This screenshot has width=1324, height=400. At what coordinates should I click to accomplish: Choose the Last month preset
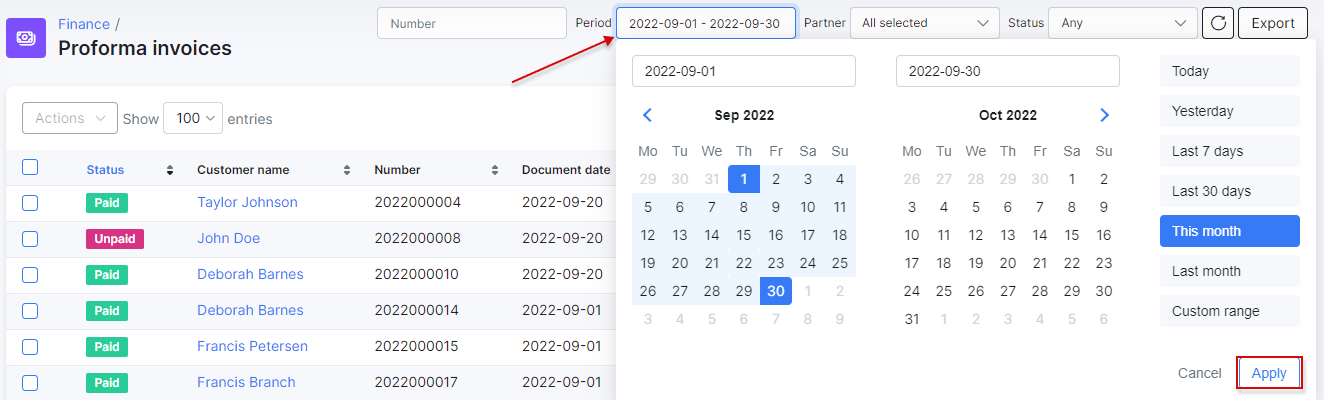click(x=1230, y=271)
